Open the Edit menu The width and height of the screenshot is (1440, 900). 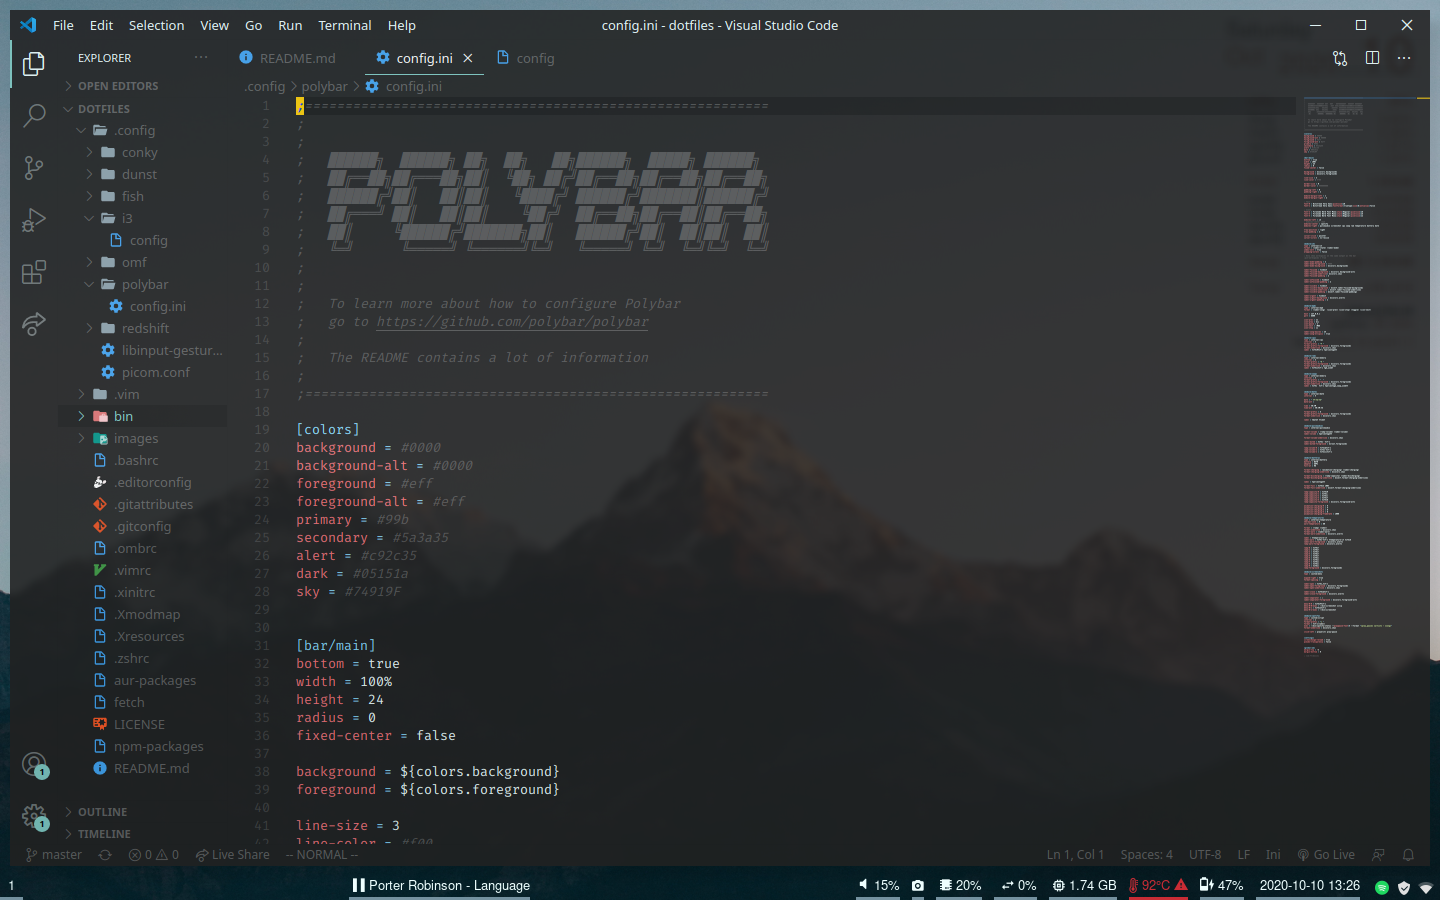pyautogui.click(x=101, y=25)
